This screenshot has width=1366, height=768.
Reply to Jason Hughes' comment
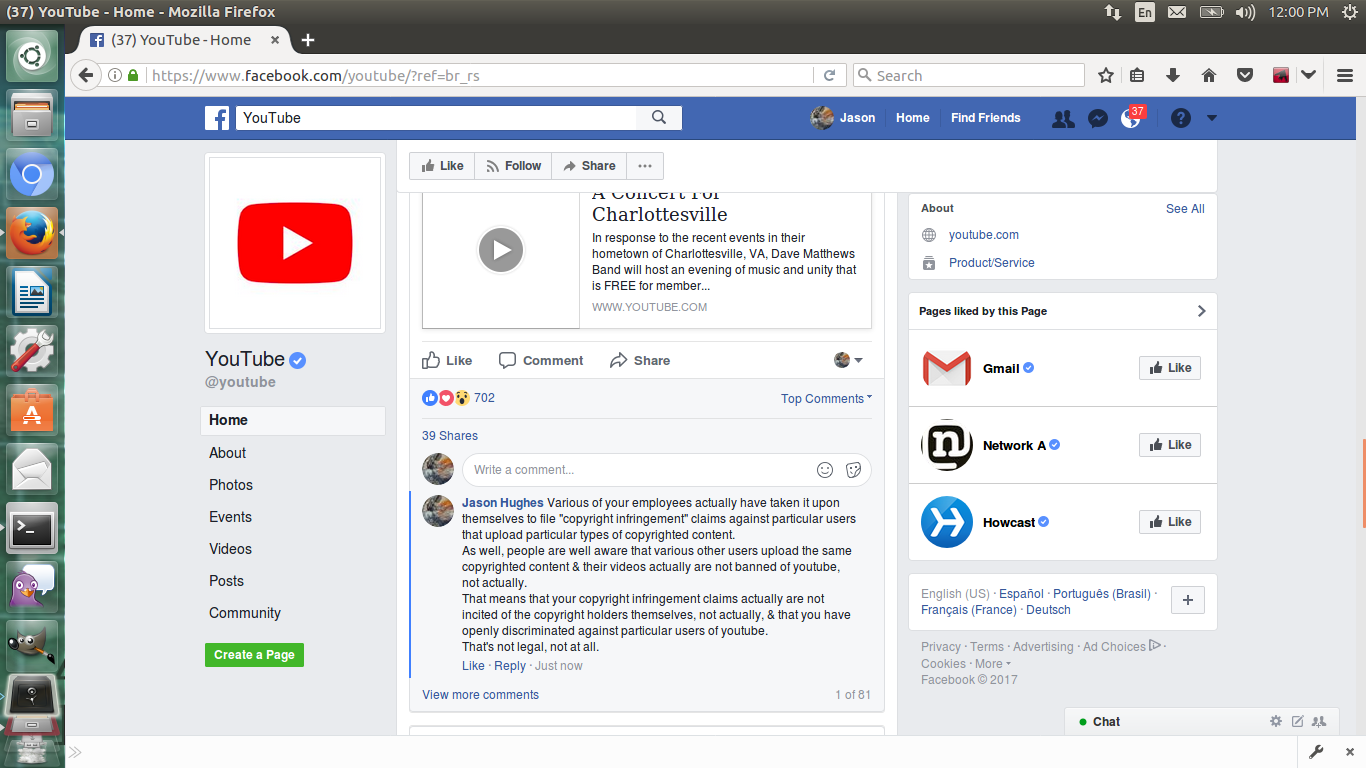pyautogui.click(x=510, y=666)
